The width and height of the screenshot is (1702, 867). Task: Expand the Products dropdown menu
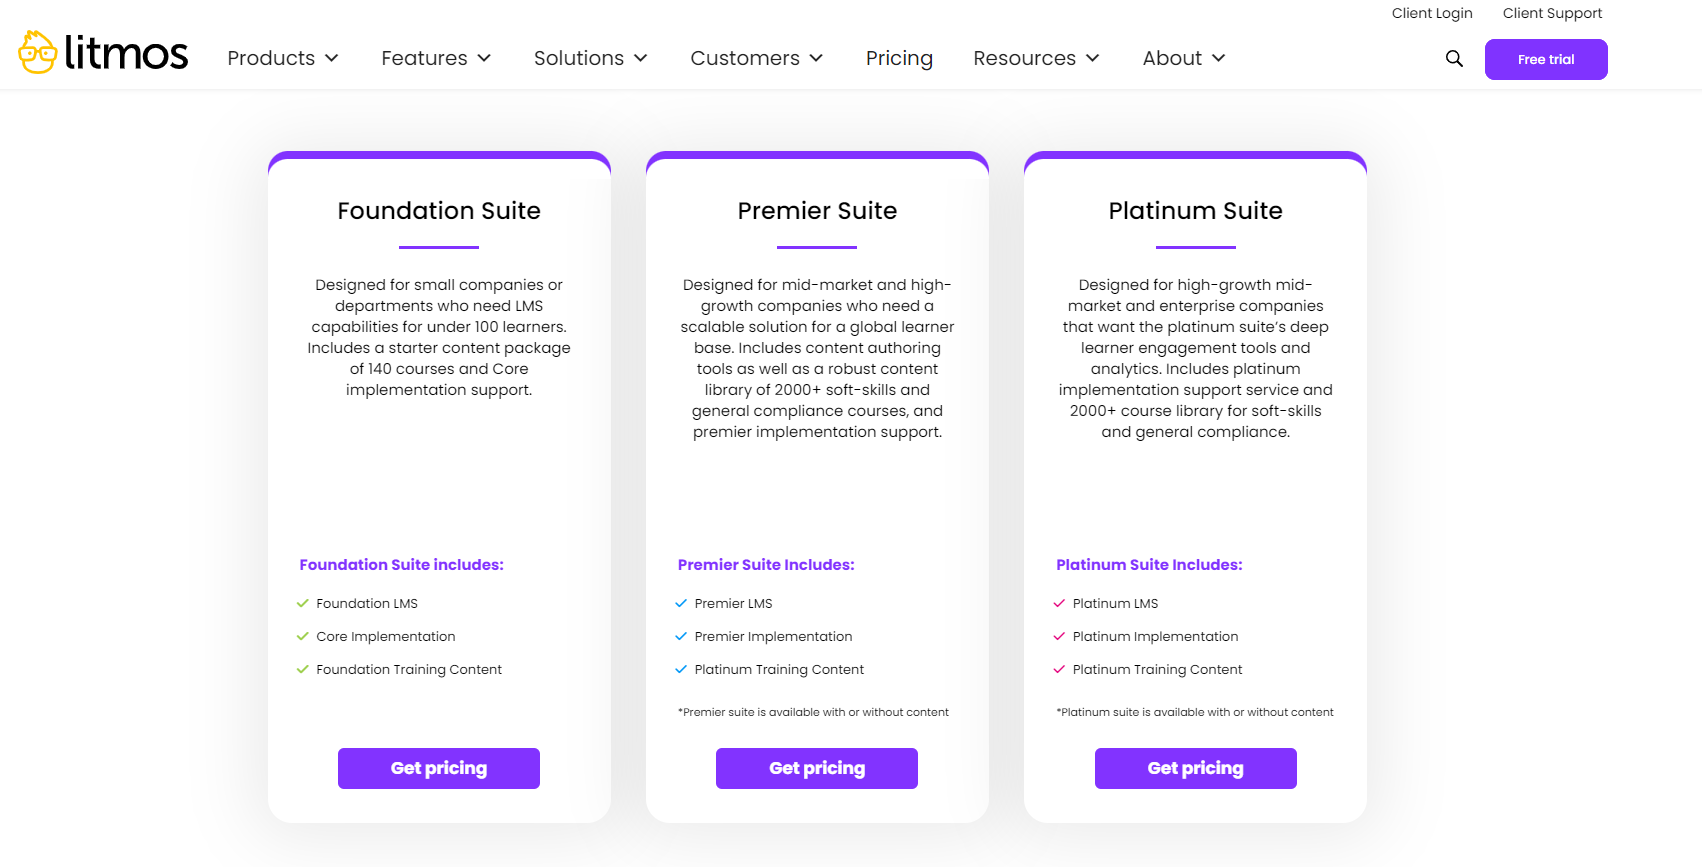pyautogui.click(x=283, y=58)
